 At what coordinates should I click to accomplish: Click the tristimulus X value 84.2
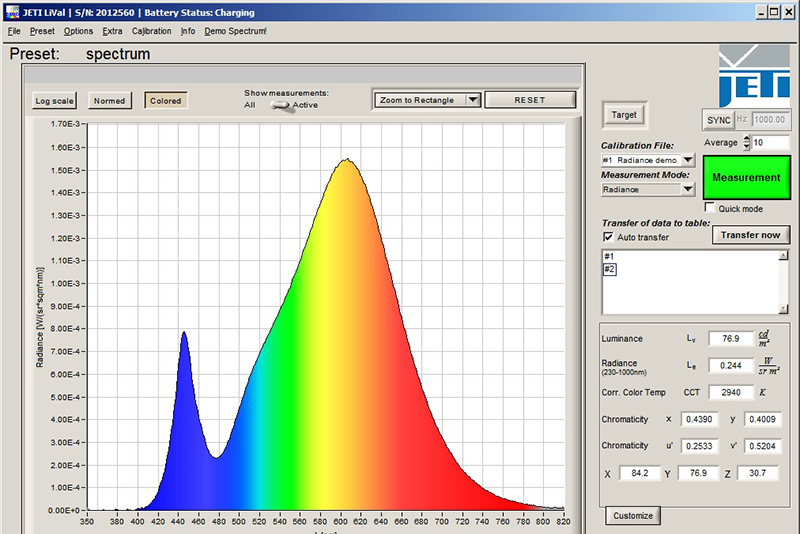(640, 473)
